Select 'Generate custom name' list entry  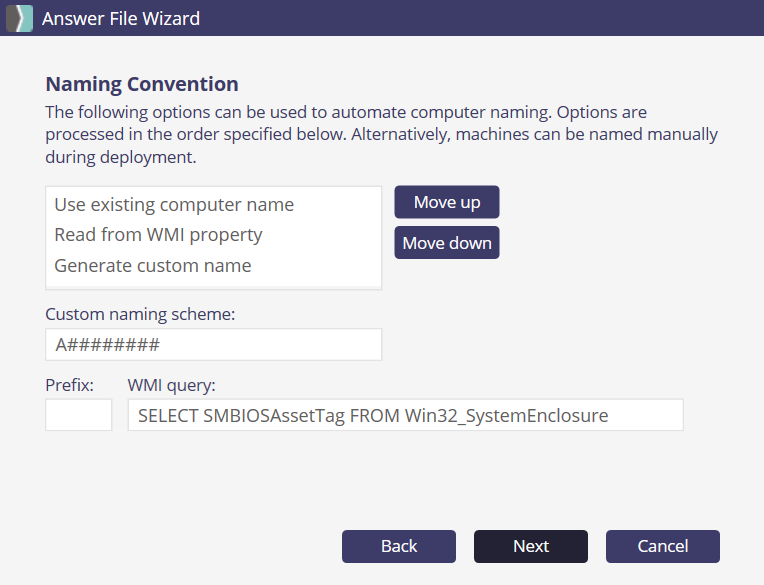tap(153, 266)
